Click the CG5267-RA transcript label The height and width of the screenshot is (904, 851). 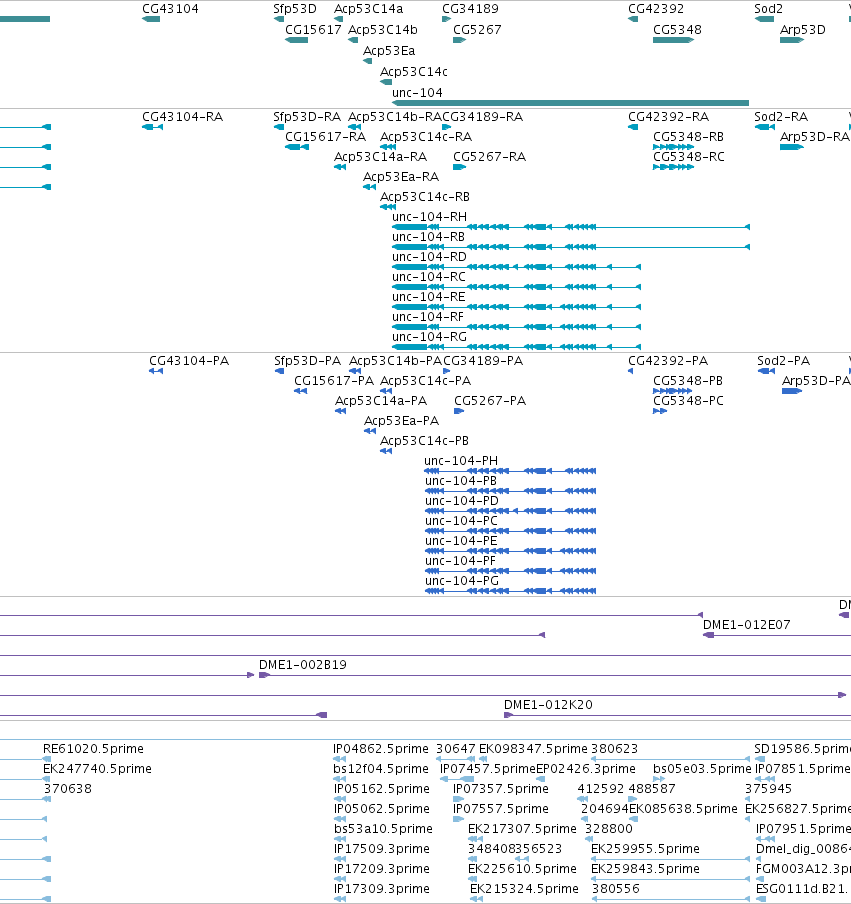tap(489, 157)
